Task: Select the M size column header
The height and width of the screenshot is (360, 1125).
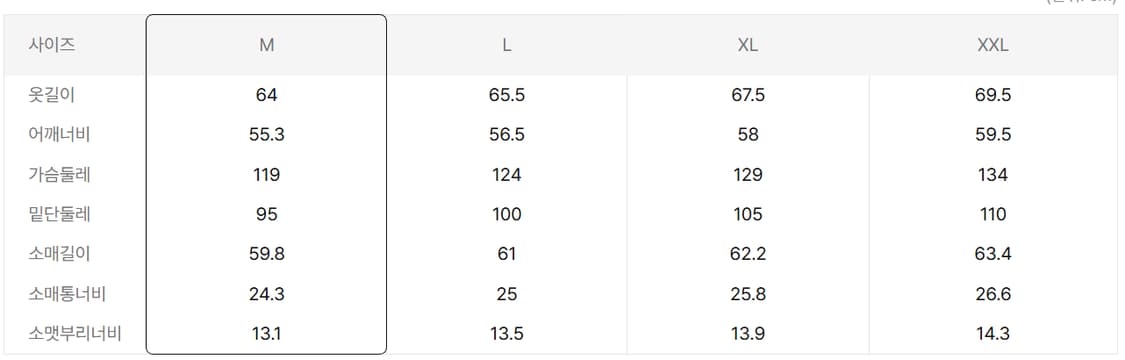Action: 266,45
